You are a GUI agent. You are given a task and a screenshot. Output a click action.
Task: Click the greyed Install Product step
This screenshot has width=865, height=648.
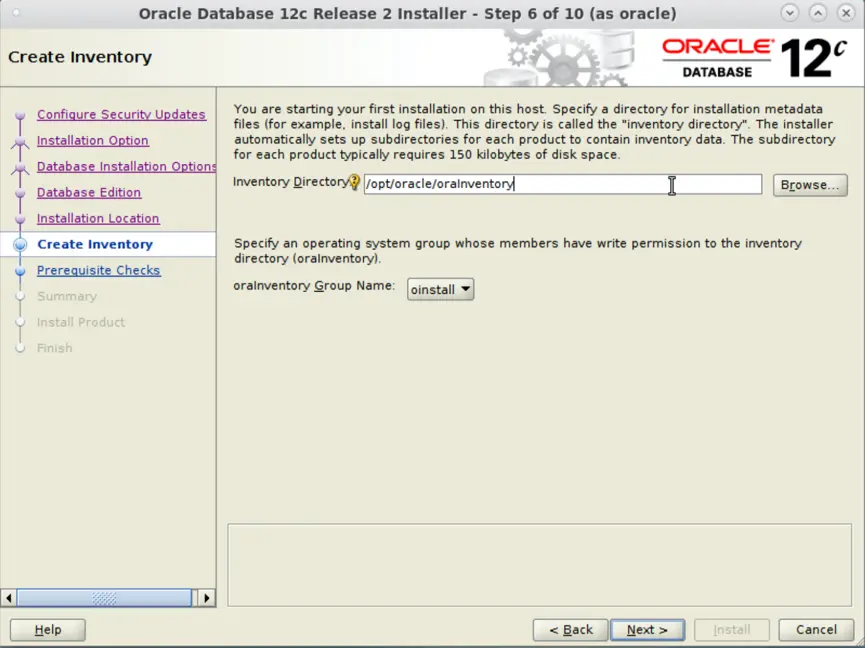coord(81,322)
